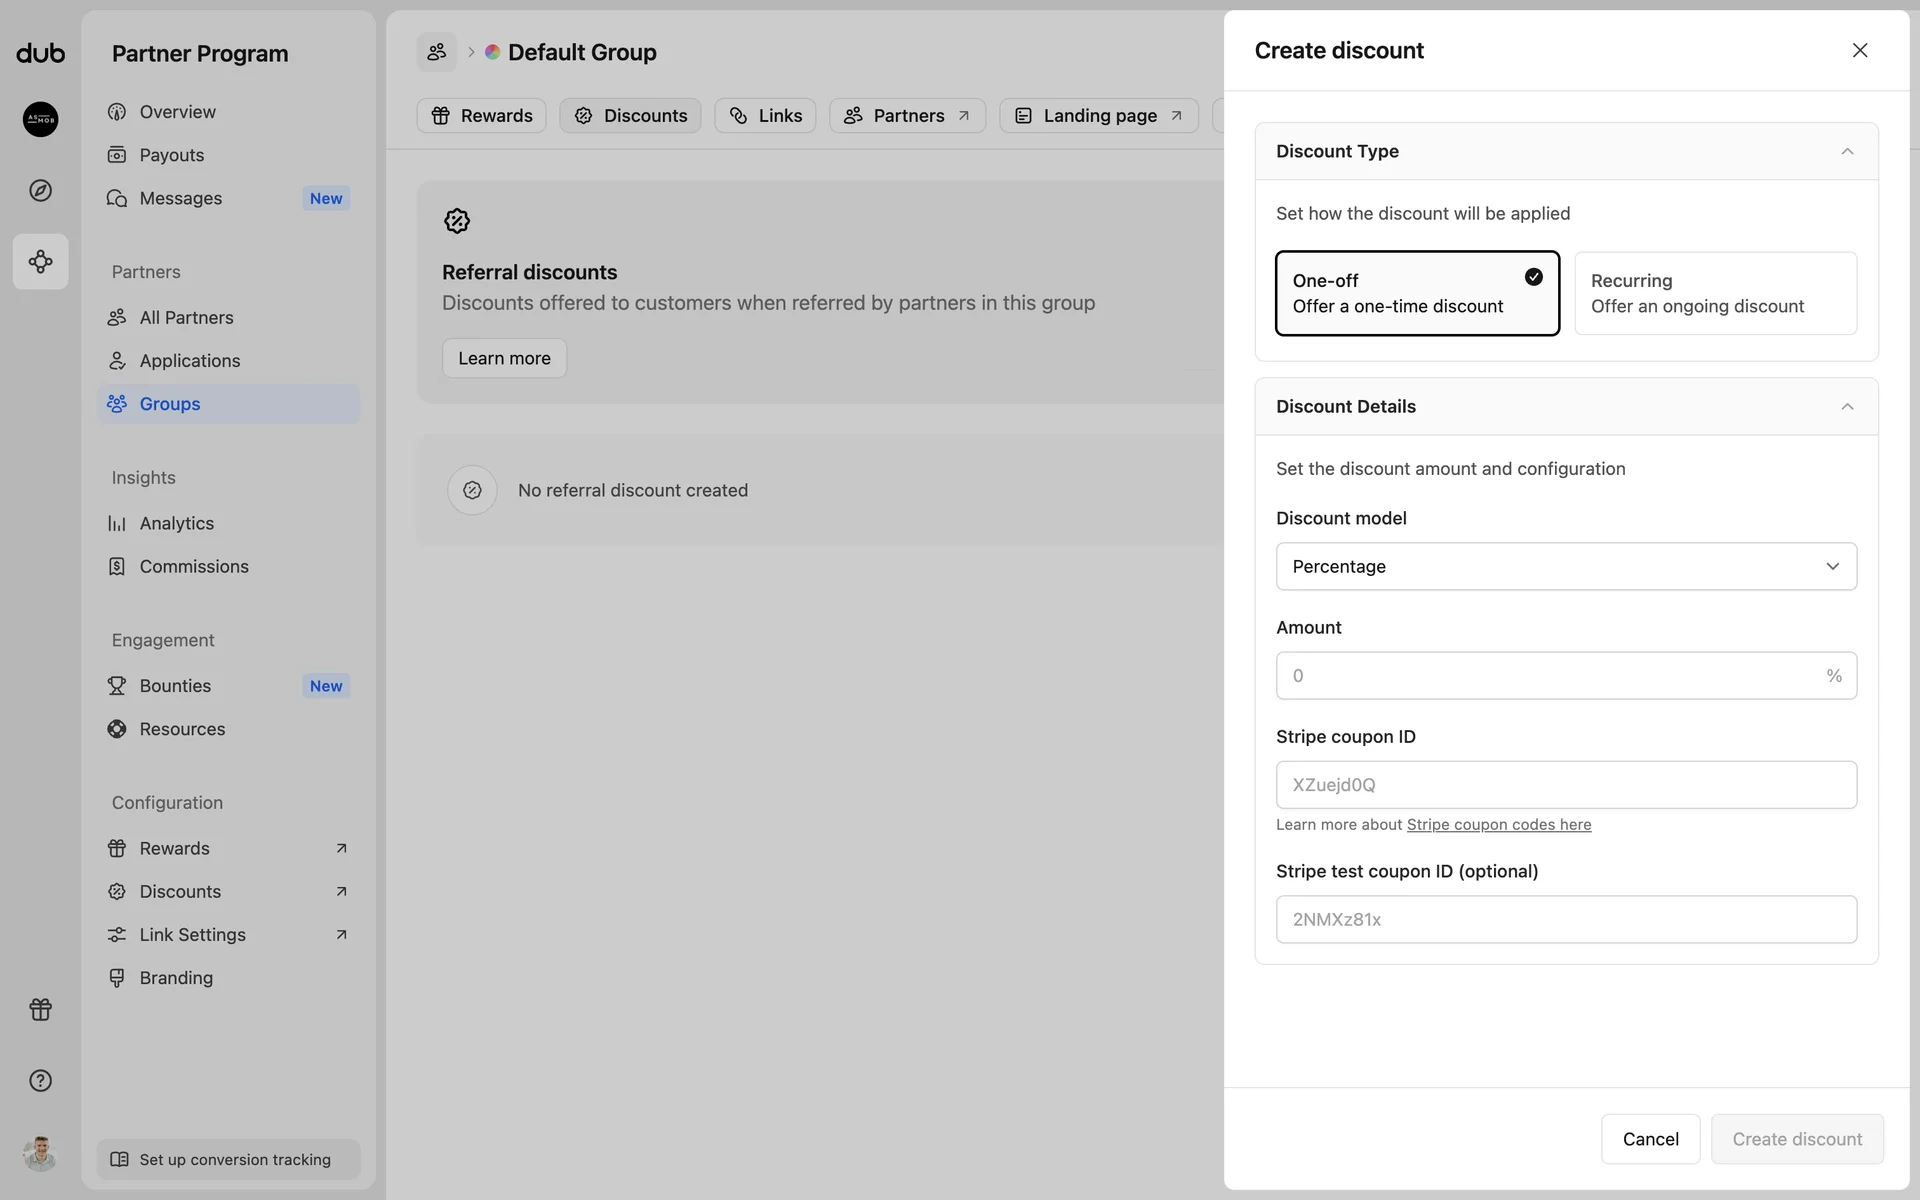Collapse the Discount Details section
1920x1200 pixels.
[x=1846, y=406]
